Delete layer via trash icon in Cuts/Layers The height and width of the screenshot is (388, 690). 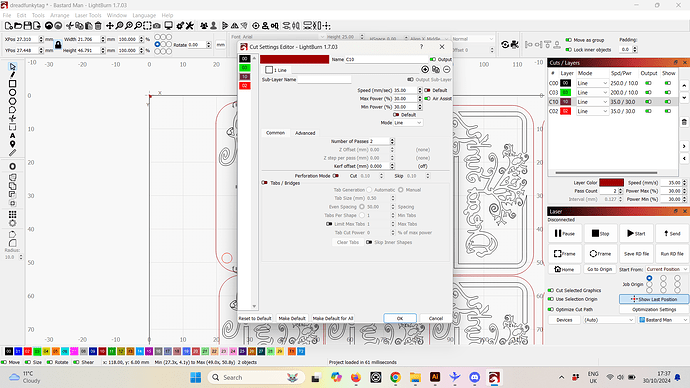(684, 122)
